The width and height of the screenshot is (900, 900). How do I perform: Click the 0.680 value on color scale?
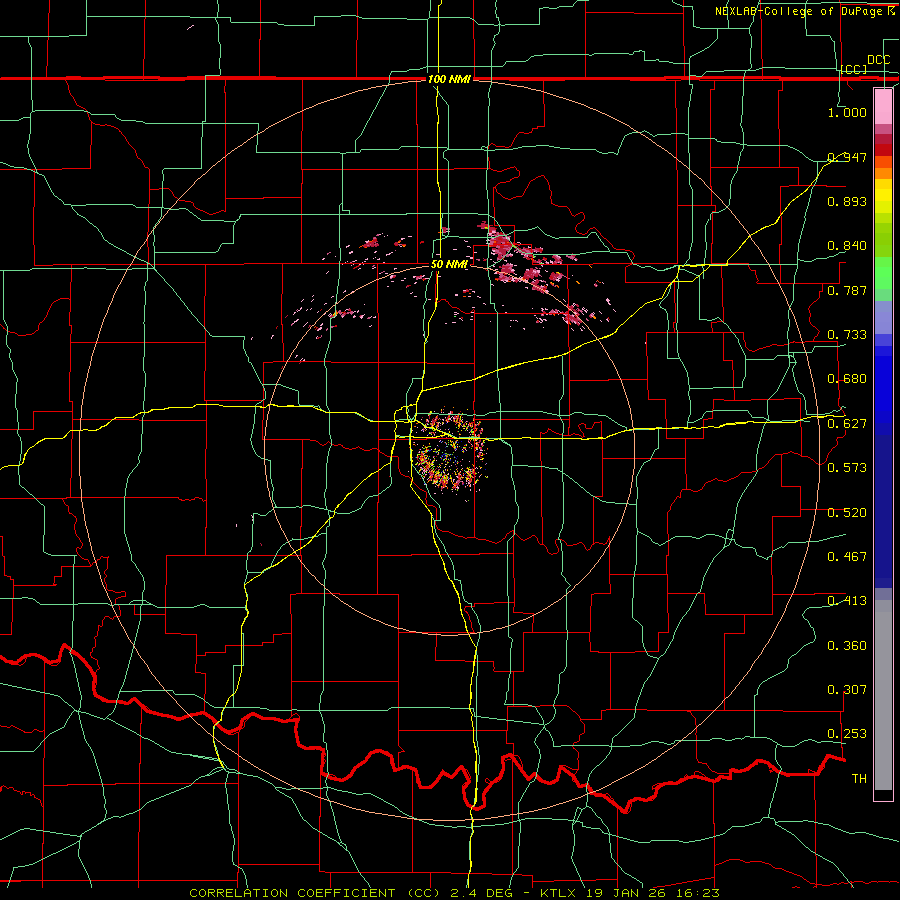click(x=847, y=379)
